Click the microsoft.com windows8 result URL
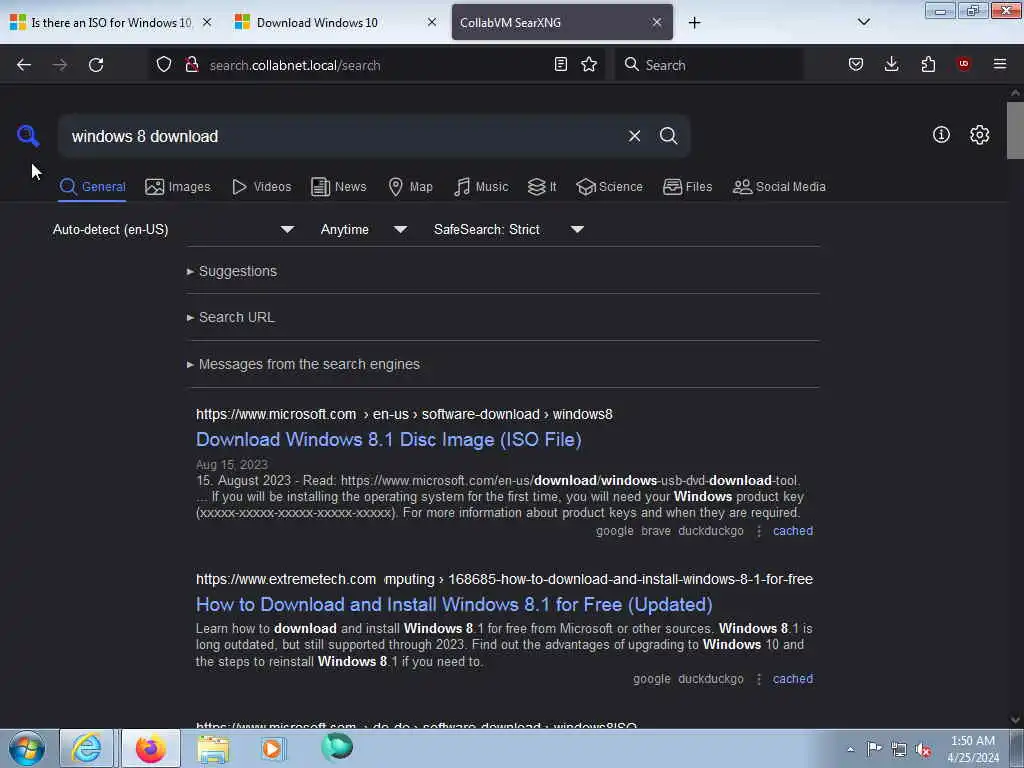The image size is (1024, 768). pyautogui.click(x=404, y=415)
